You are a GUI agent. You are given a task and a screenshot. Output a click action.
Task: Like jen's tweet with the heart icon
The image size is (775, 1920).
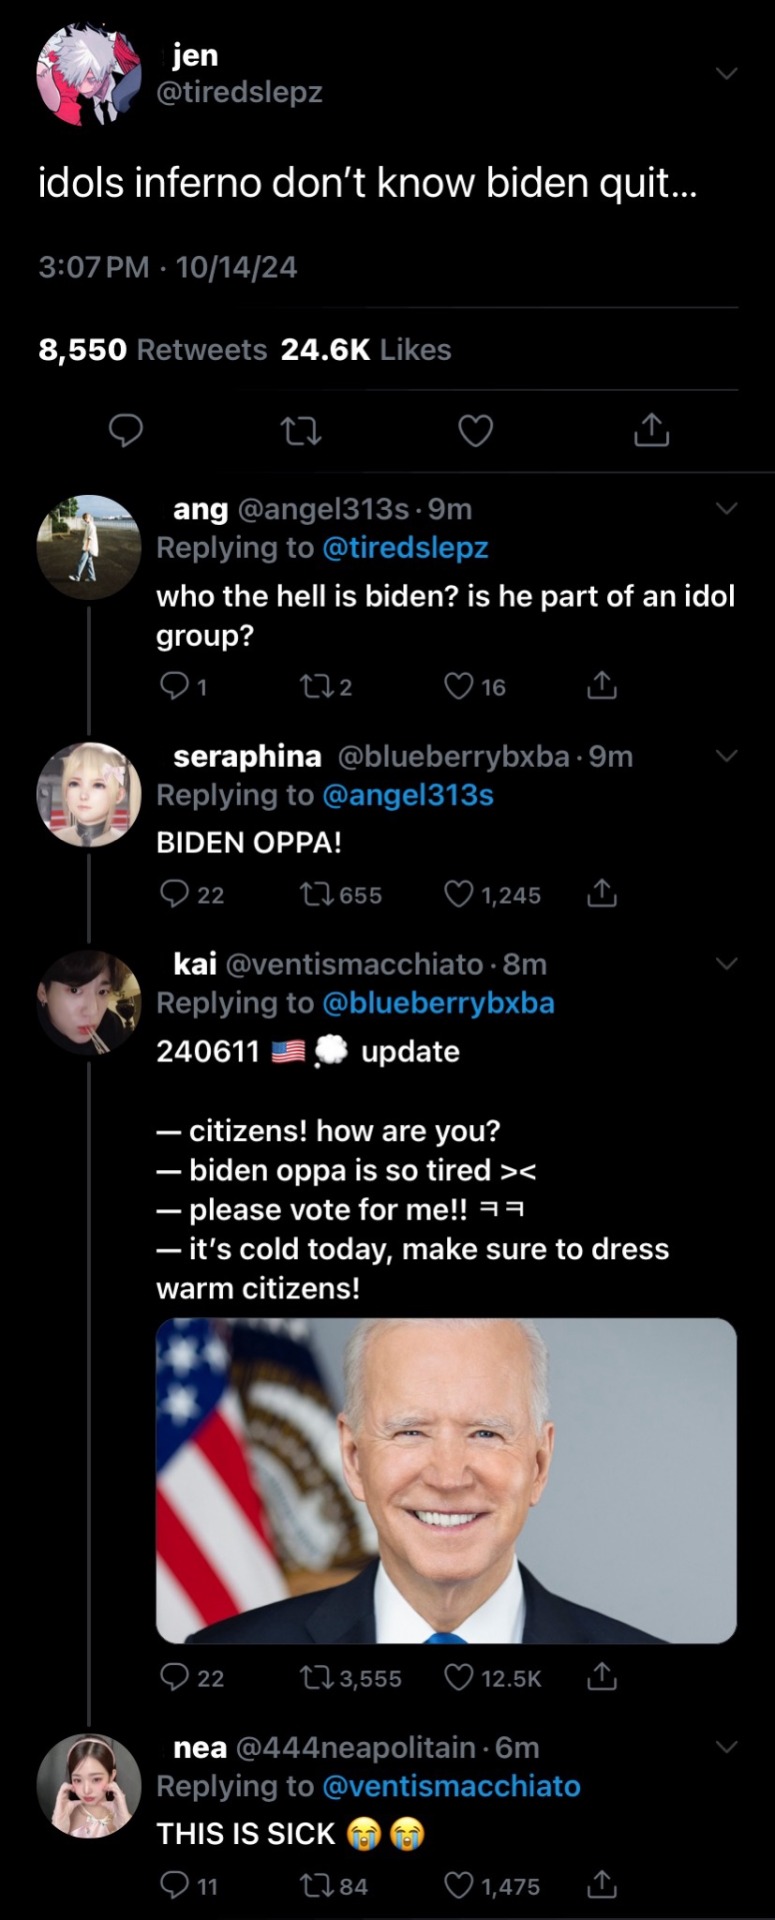[475, 431]
